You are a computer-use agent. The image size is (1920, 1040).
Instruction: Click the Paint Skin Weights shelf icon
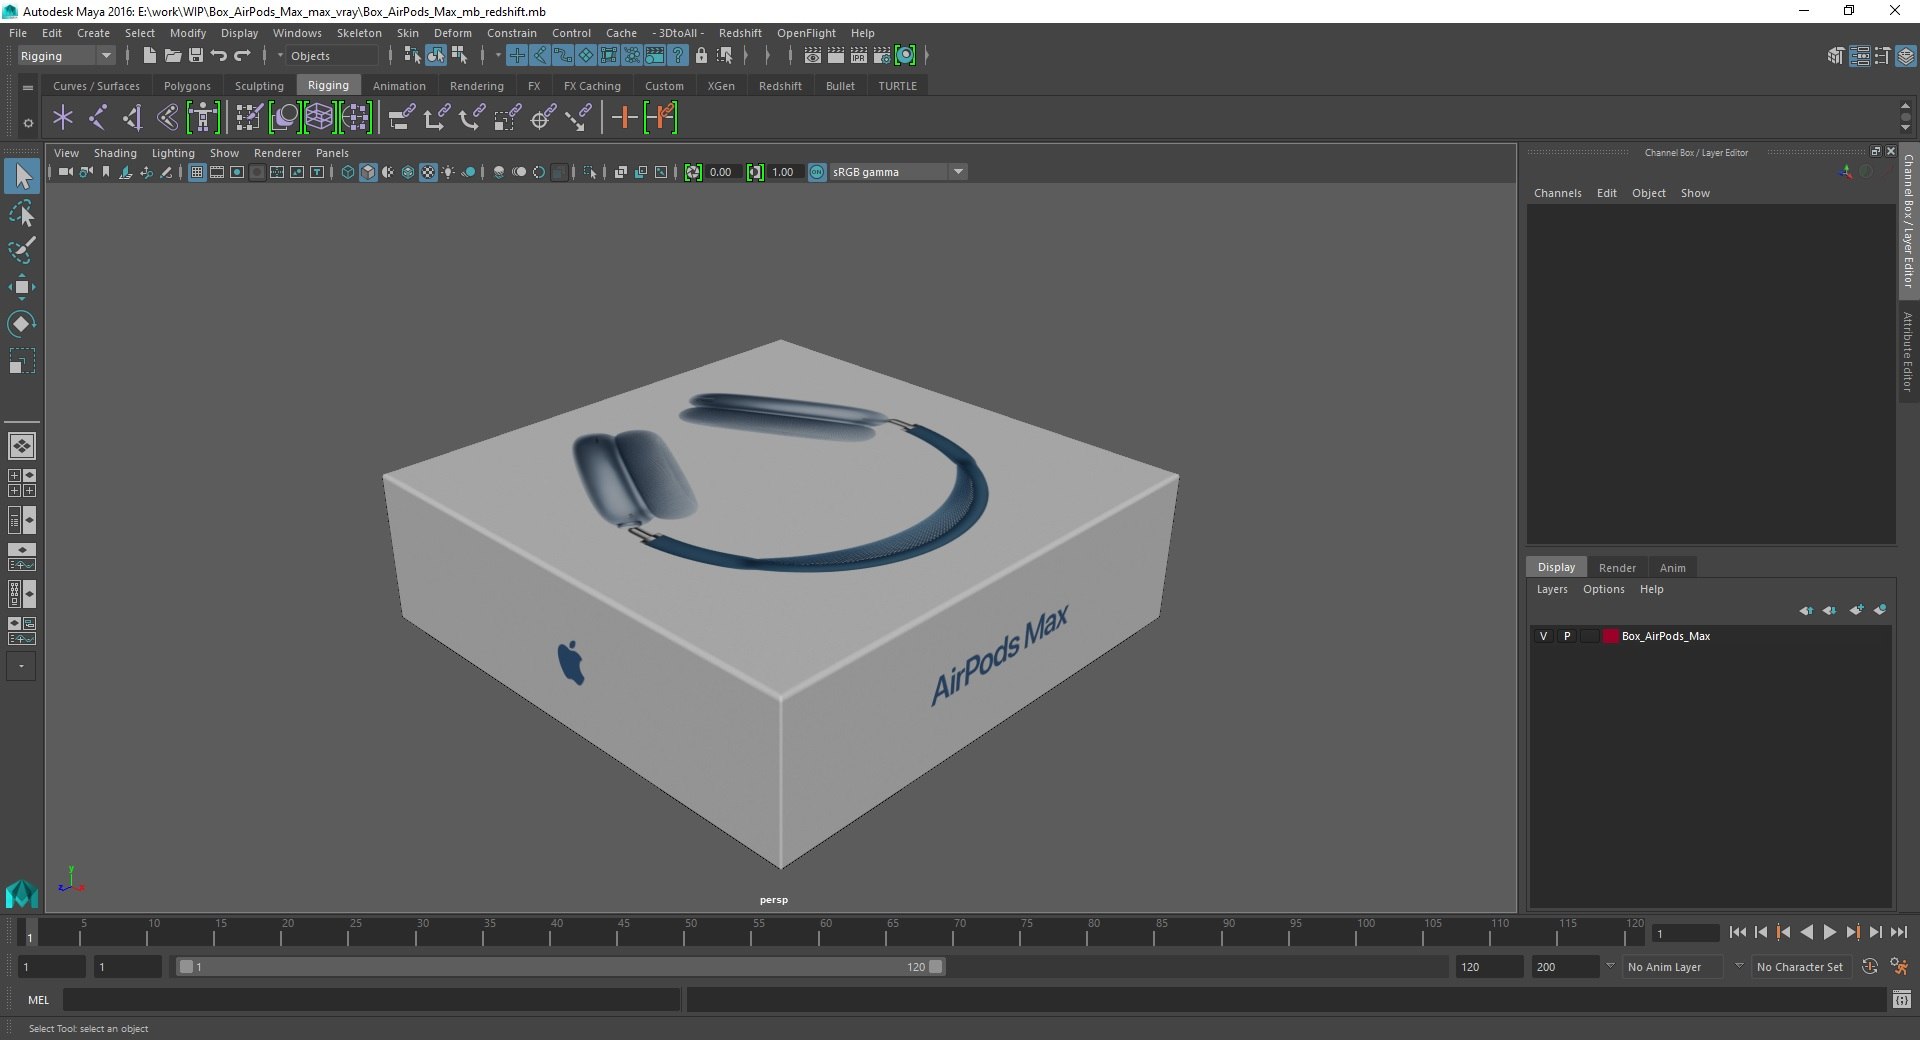point(248,118)
